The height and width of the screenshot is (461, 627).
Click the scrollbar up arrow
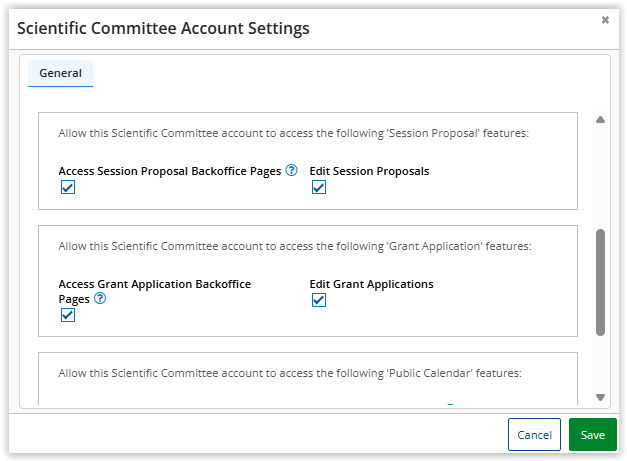601,120
